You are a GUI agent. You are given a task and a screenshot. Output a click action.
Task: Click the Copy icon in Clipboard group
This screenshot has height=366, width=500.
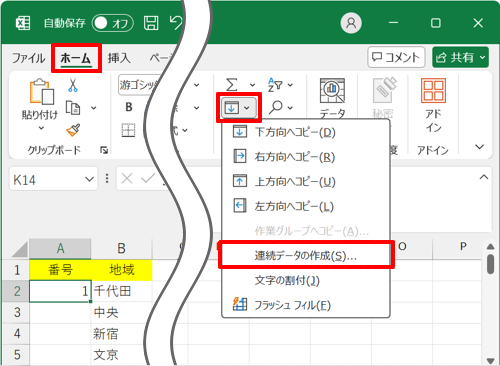pos(73,108)
